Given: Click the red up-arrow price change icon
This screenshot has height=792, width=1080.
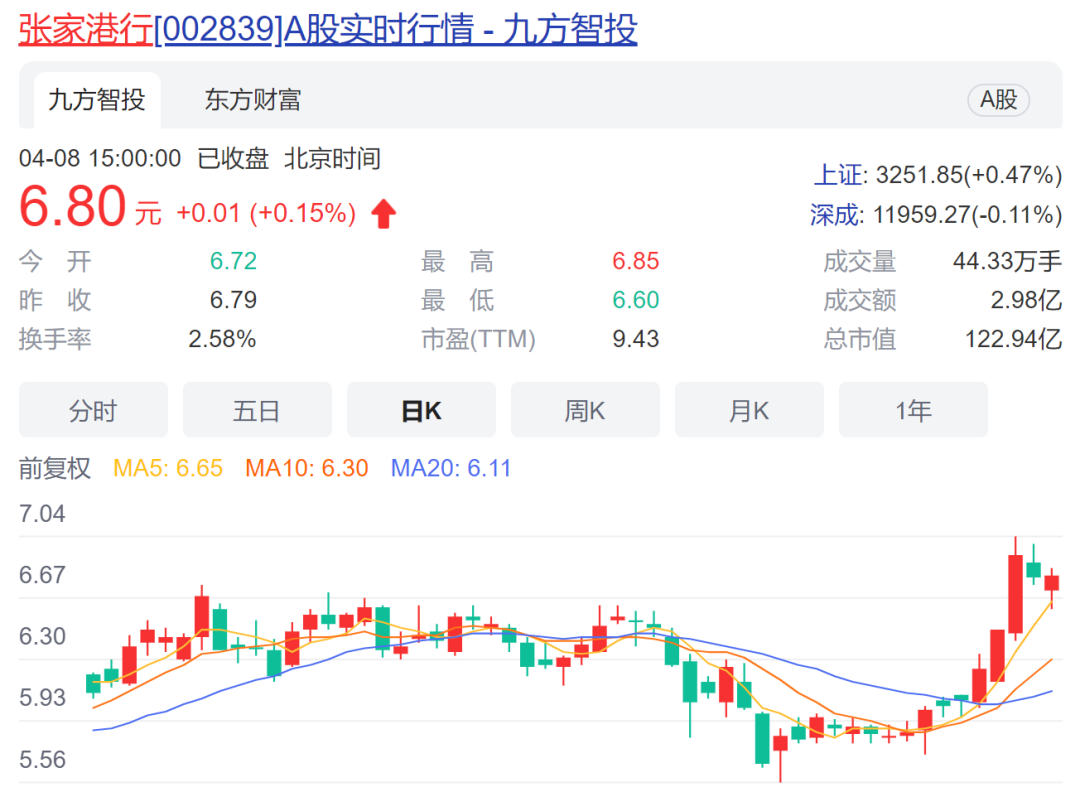Looking at the screenshot, I should coord(384,213).
